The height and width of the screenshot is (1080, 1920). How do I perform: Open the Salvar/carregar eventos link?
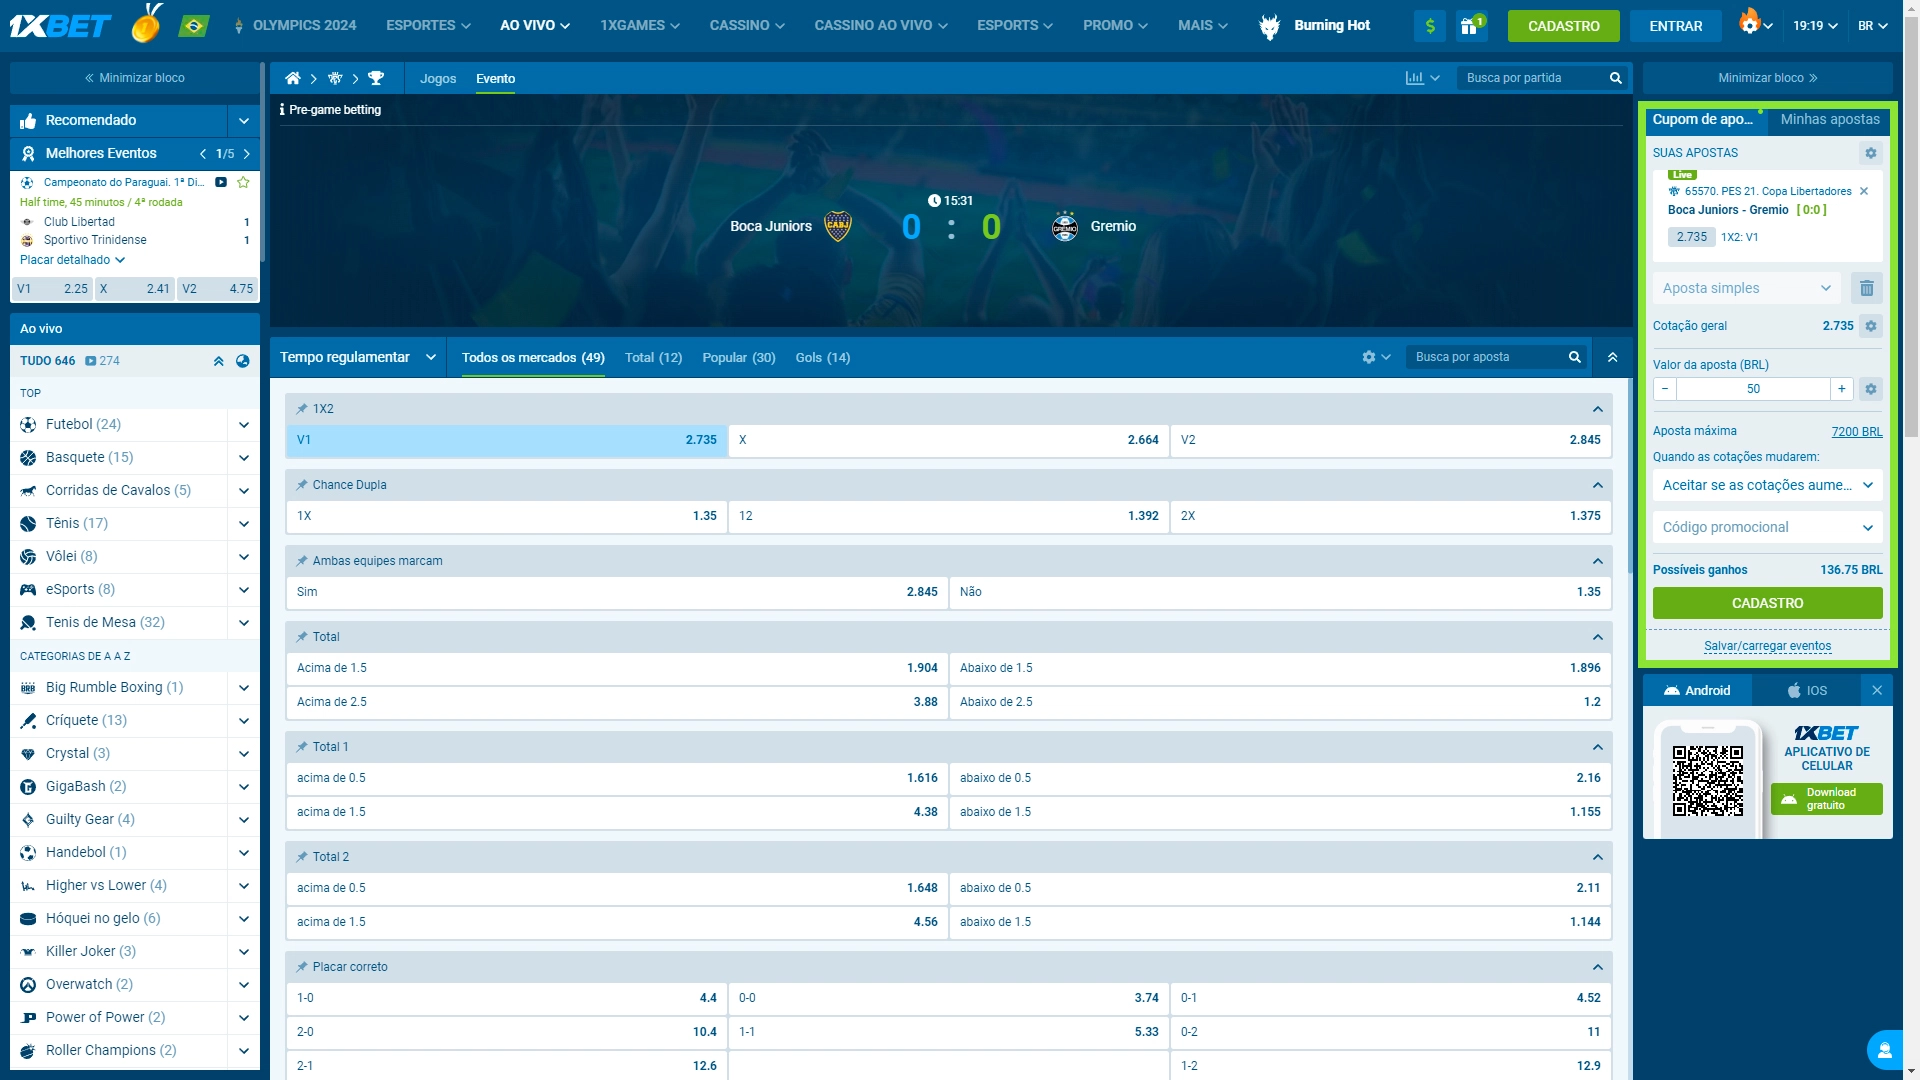(x=1767, y=646)
